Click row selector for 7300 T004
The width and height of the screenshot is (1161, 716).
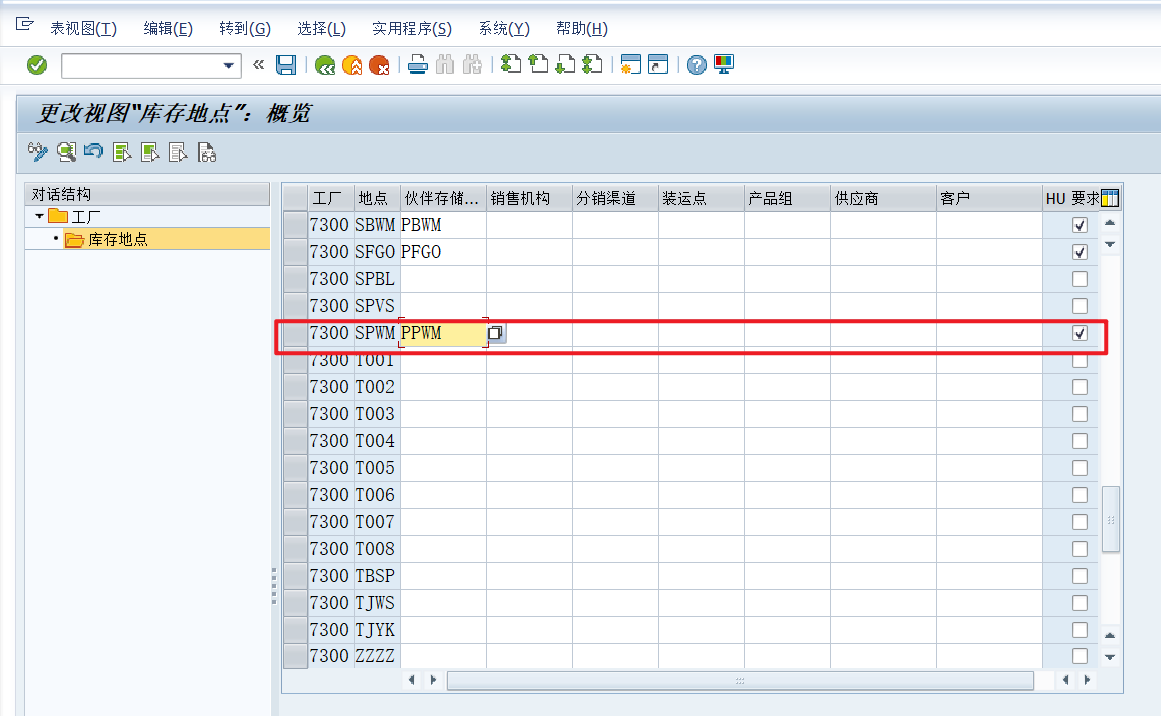[x=295, y=441]
